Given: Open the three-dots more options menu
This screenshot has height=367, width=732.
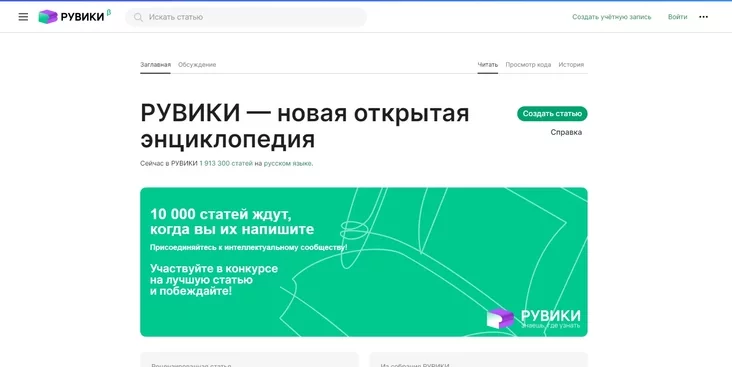Looking at the screenshot, I should coord(703,17).
